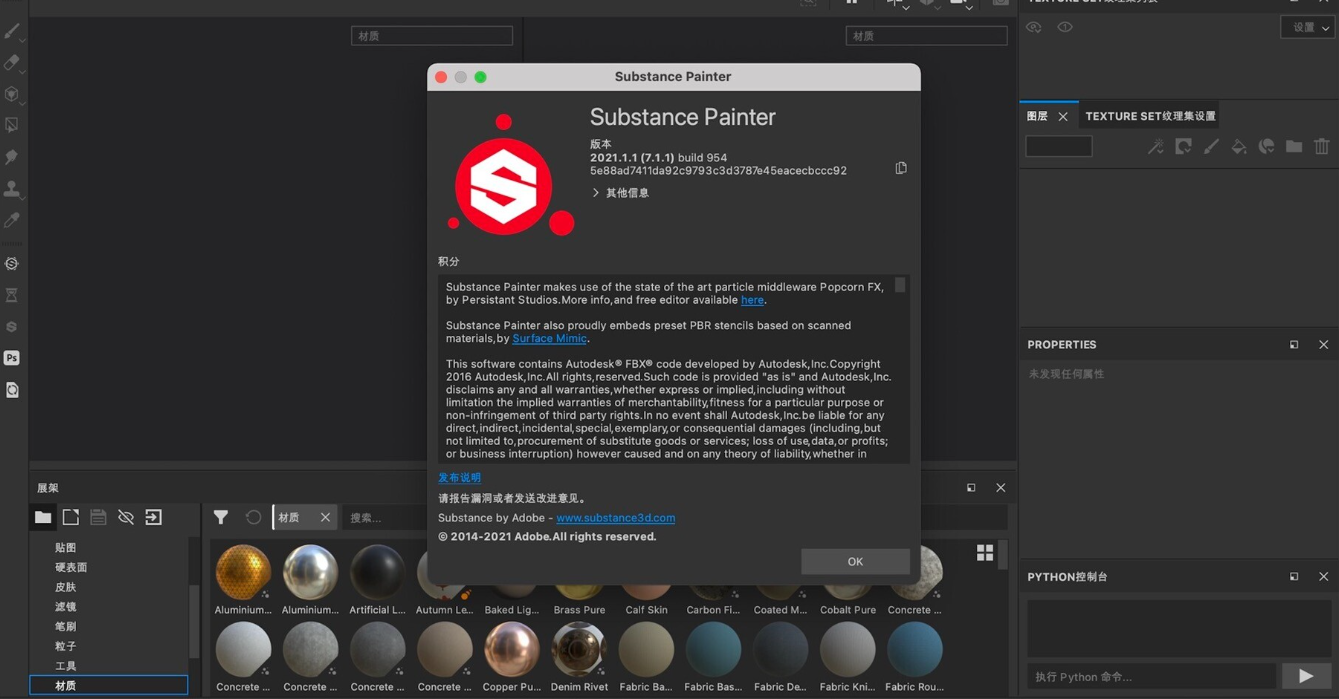Select 粒子 shelf category
Screen dimensions: 1339x699
coord(66,646)
